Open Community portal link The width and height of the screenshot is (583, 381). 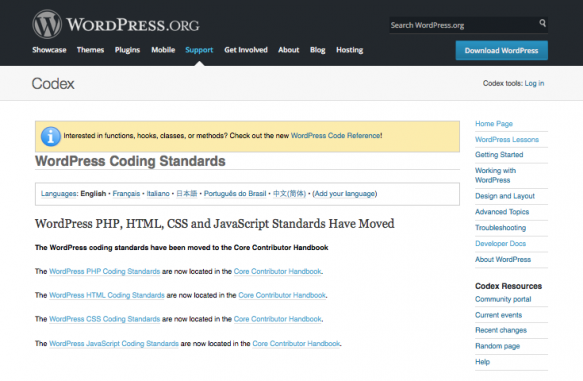[x=503, y=299]
